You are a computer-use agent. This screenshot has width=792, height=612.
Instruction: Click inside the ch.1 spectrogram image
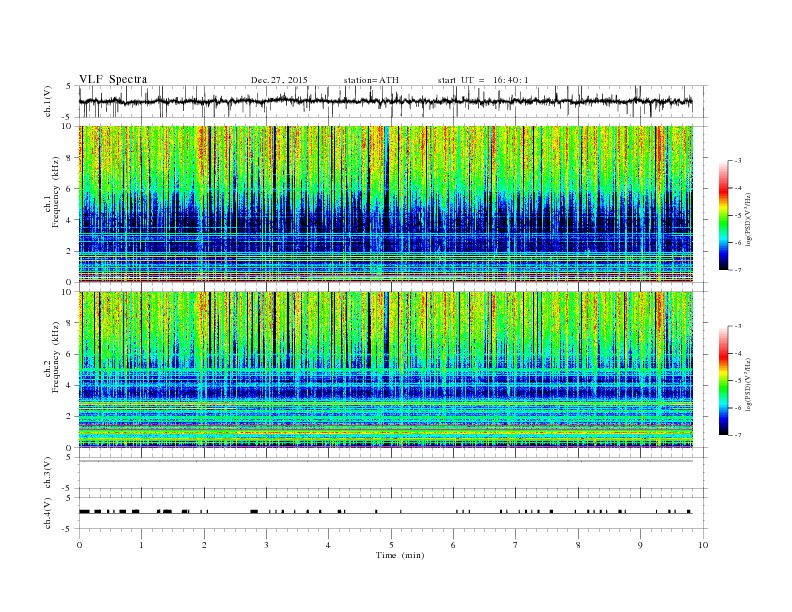[x=385, y=204]
